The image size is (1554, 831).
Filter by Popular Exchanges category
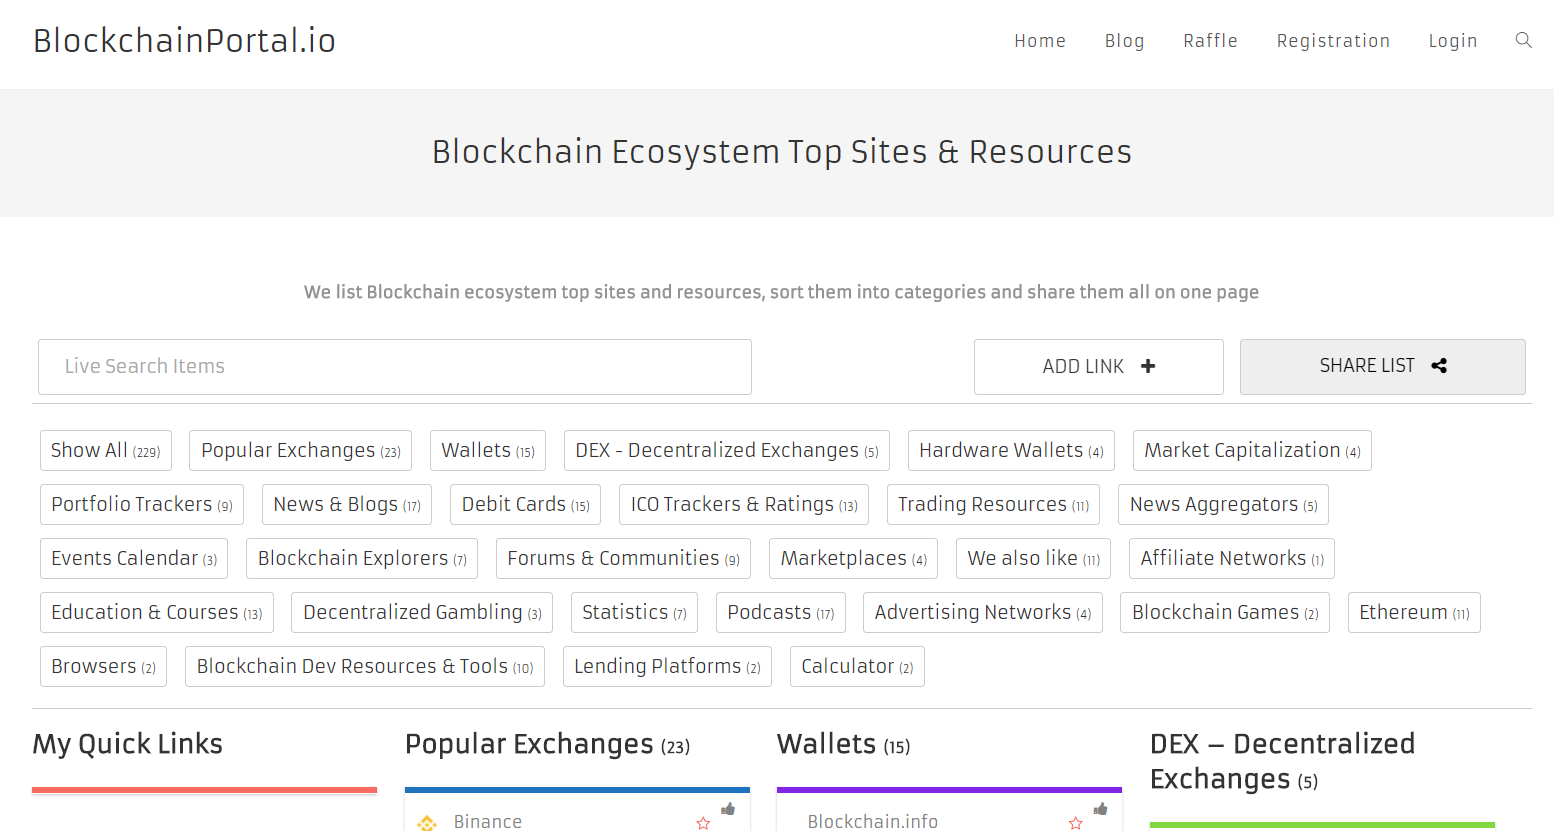[300, 451]
